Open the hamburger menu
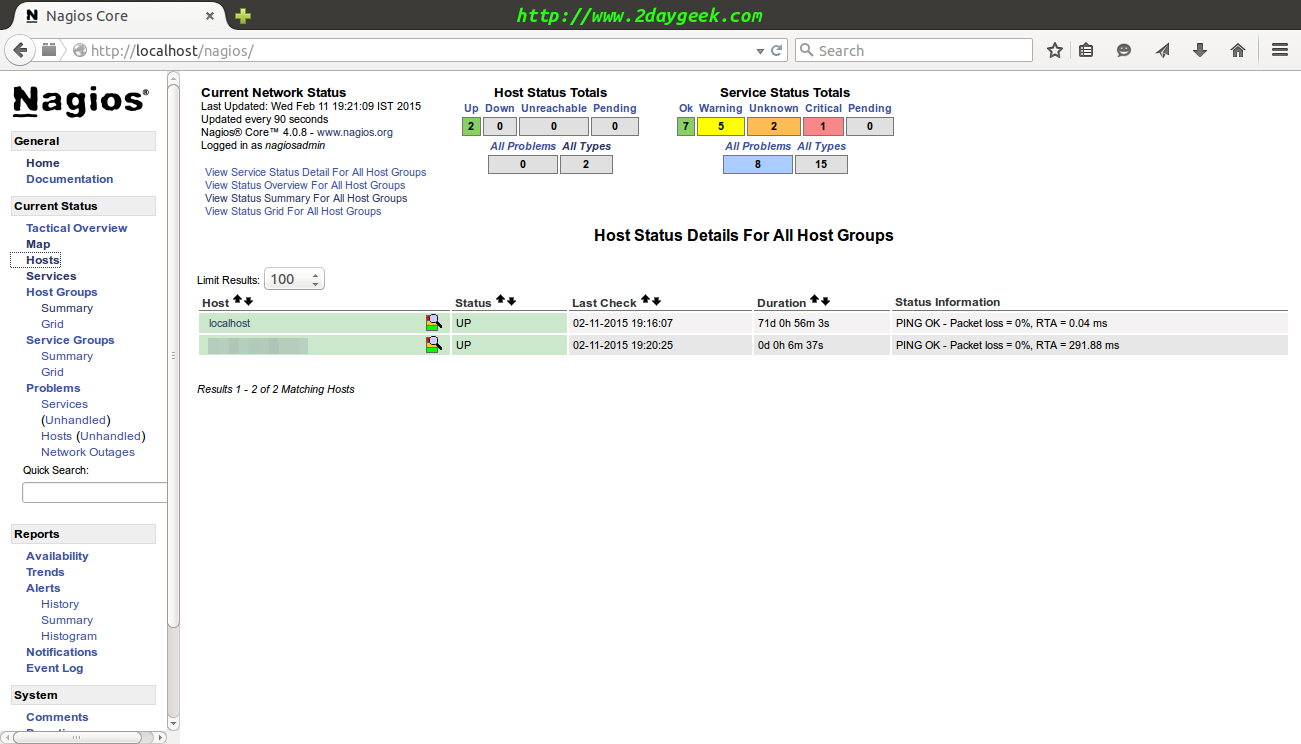Screen dimensions: 1301x744 (x=1279, y=50)
